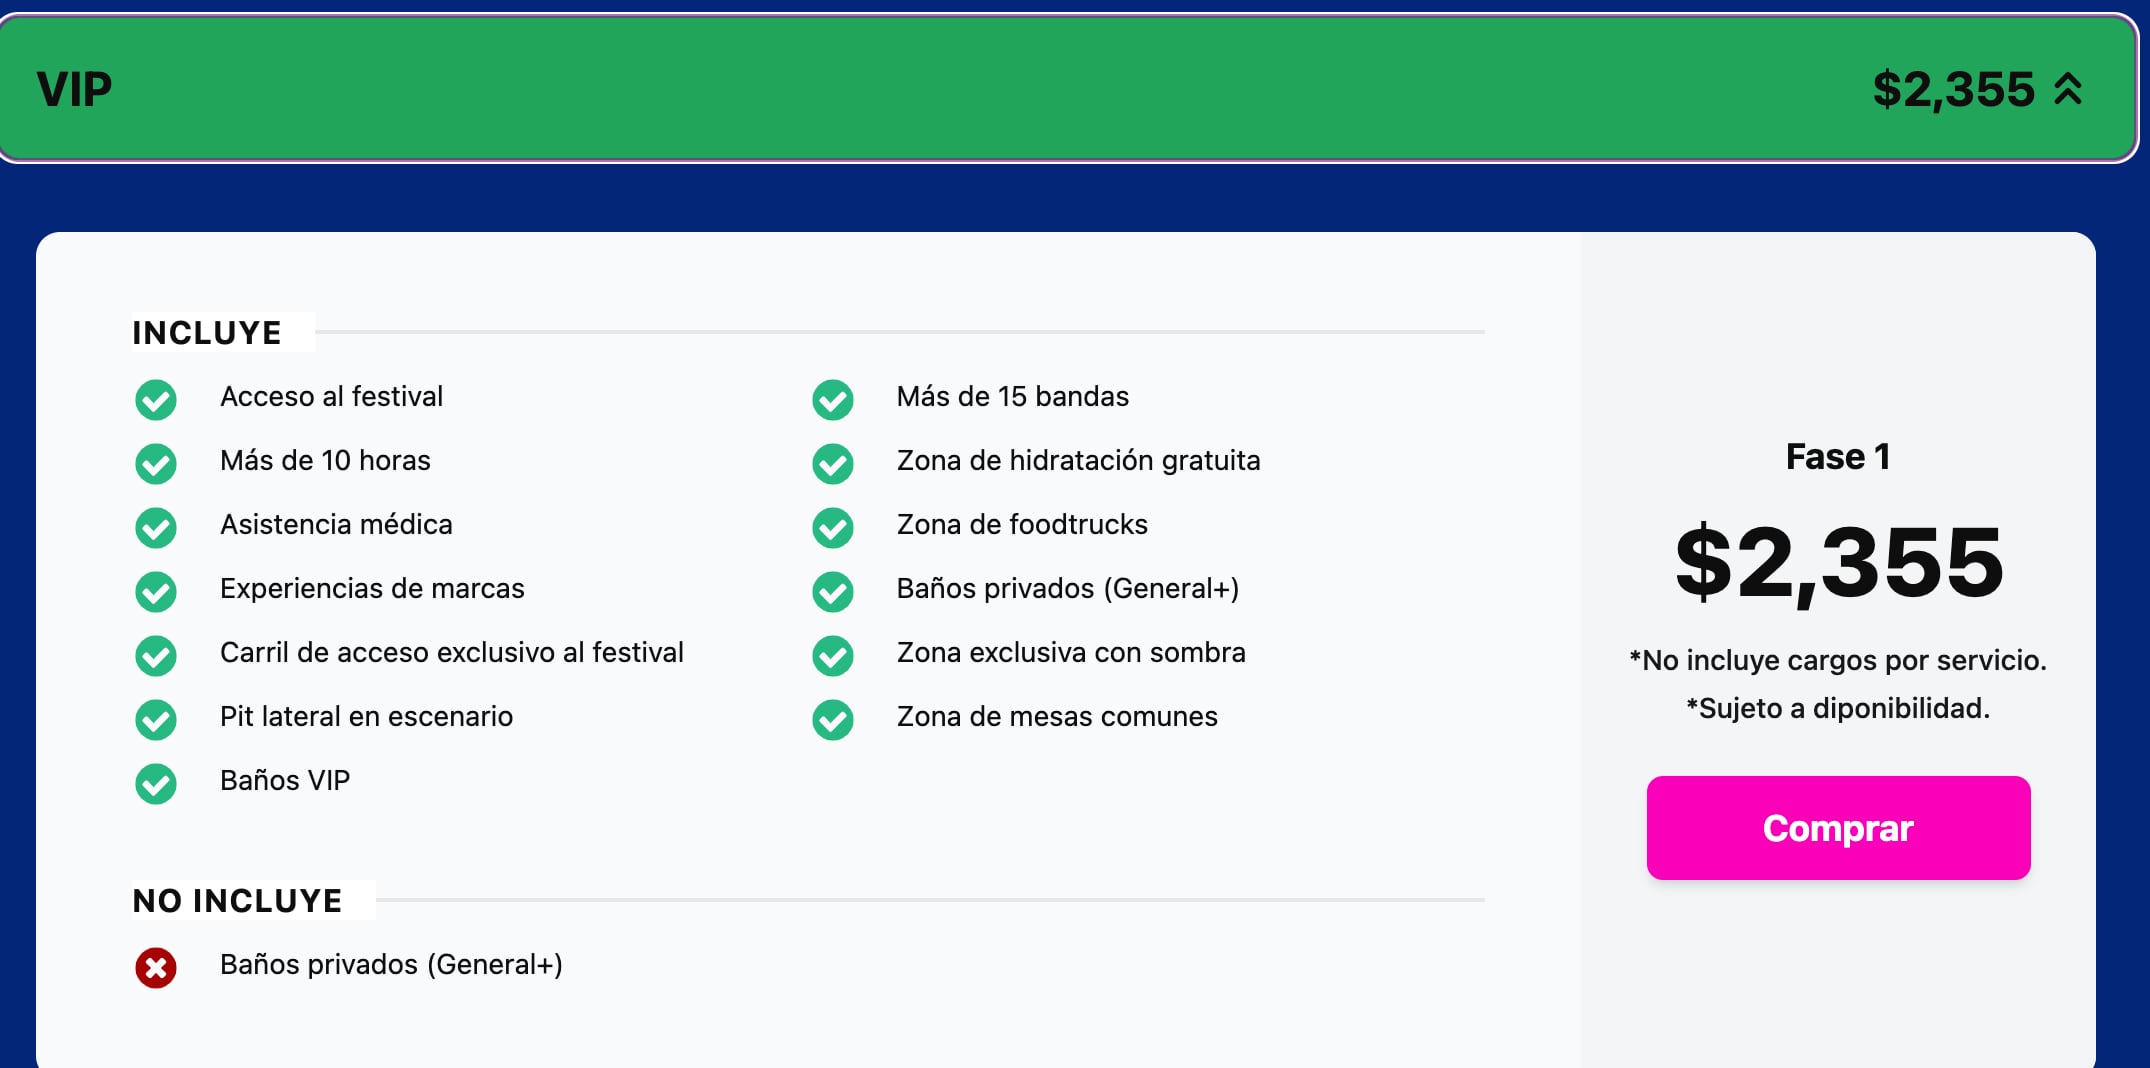The image size is (2150, 1068).
Task: Click the Experiencias de marcas check icon
Action: [156, 592]
